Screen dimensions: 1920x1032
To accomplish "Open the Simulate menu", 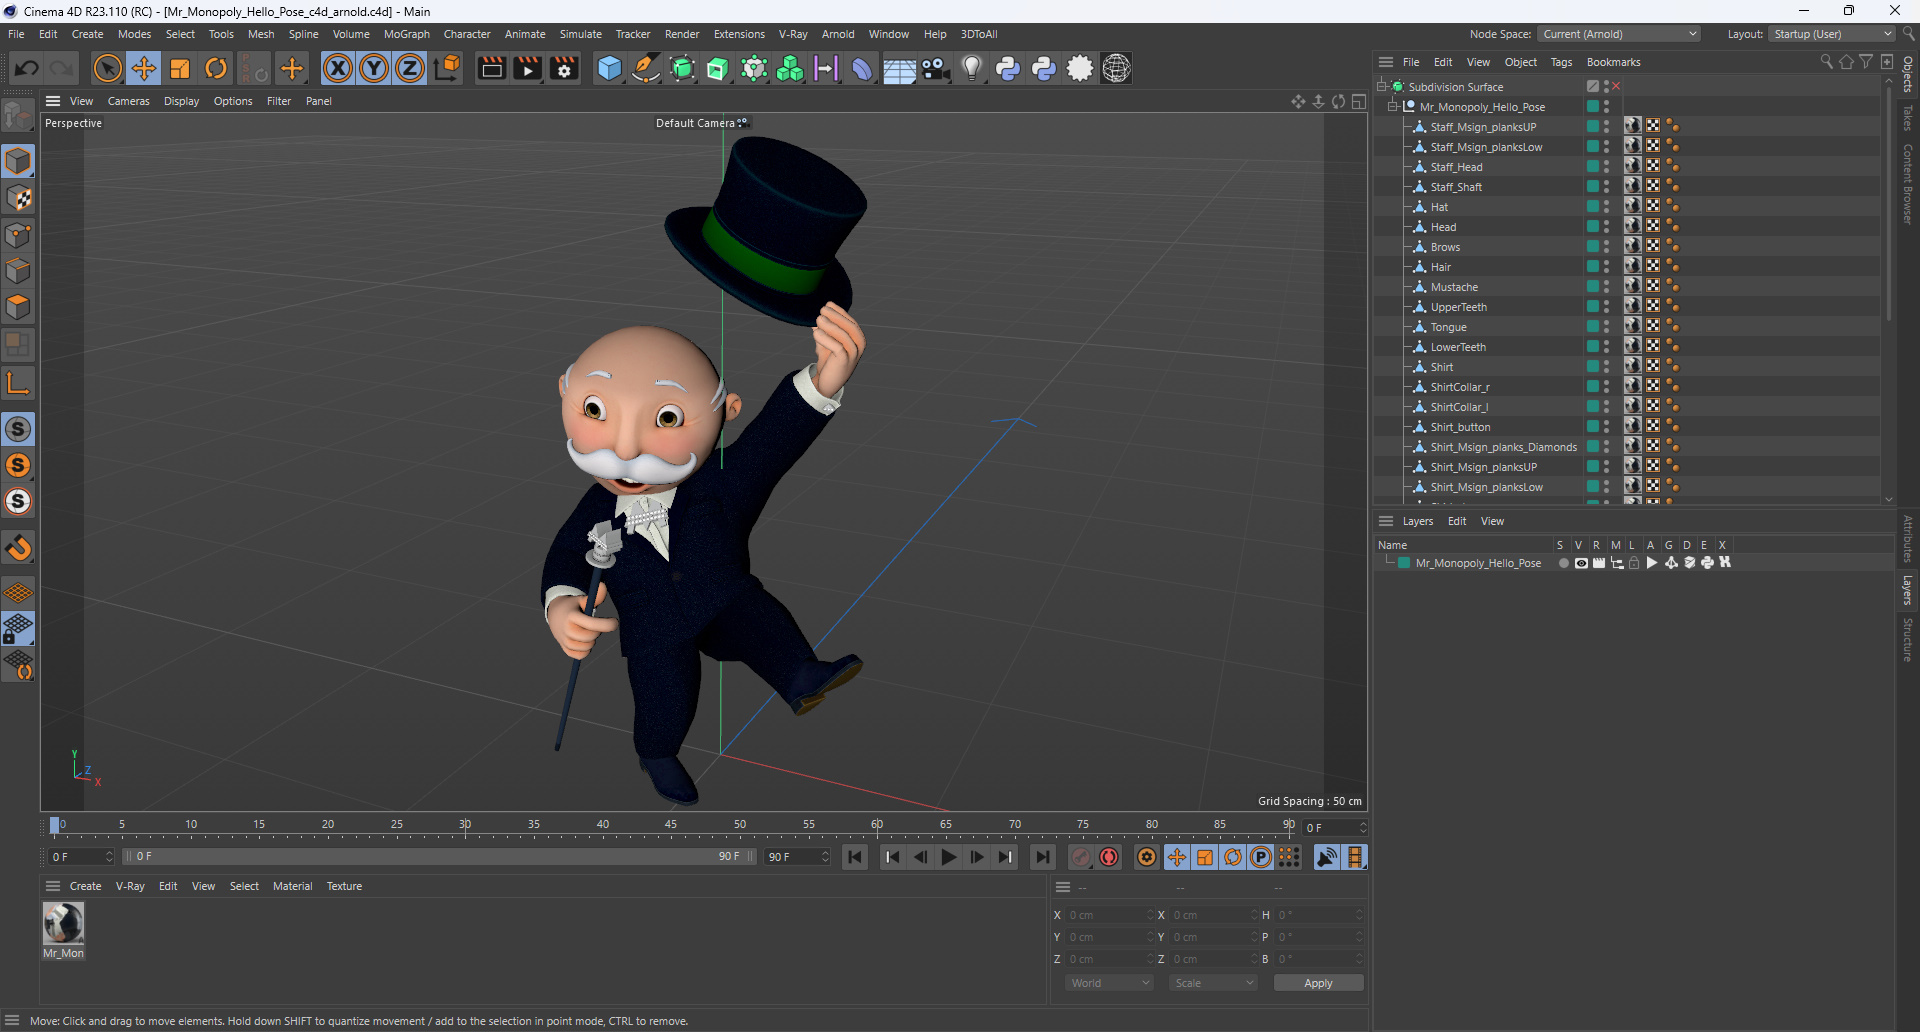I will point(580,34).
